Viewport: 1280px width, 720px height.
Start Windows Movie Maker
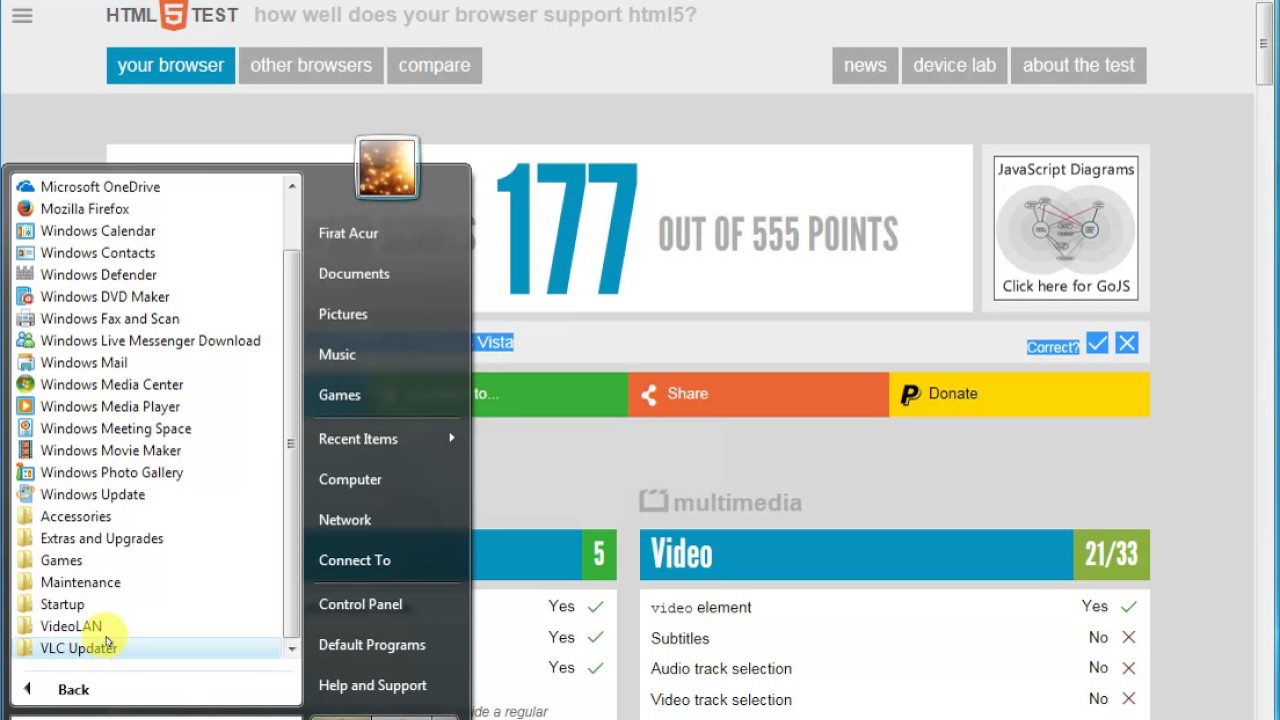click(110, 451)
